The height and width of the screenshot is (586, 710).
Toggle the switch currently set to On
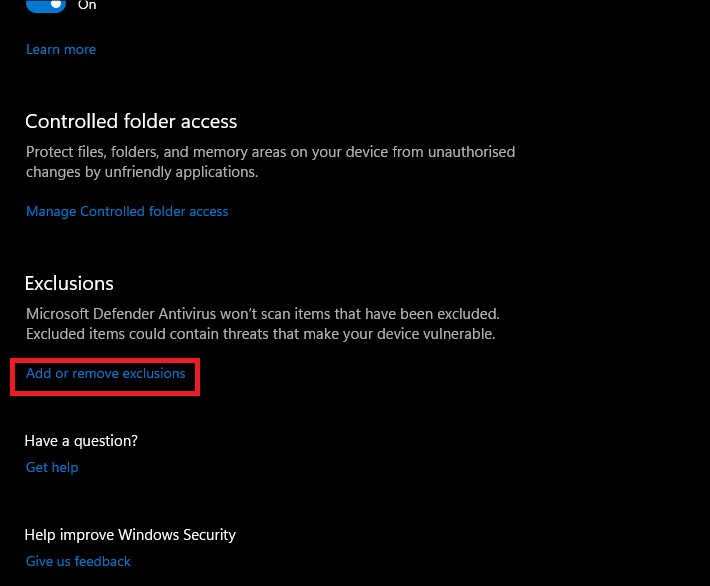click(46, 5)
